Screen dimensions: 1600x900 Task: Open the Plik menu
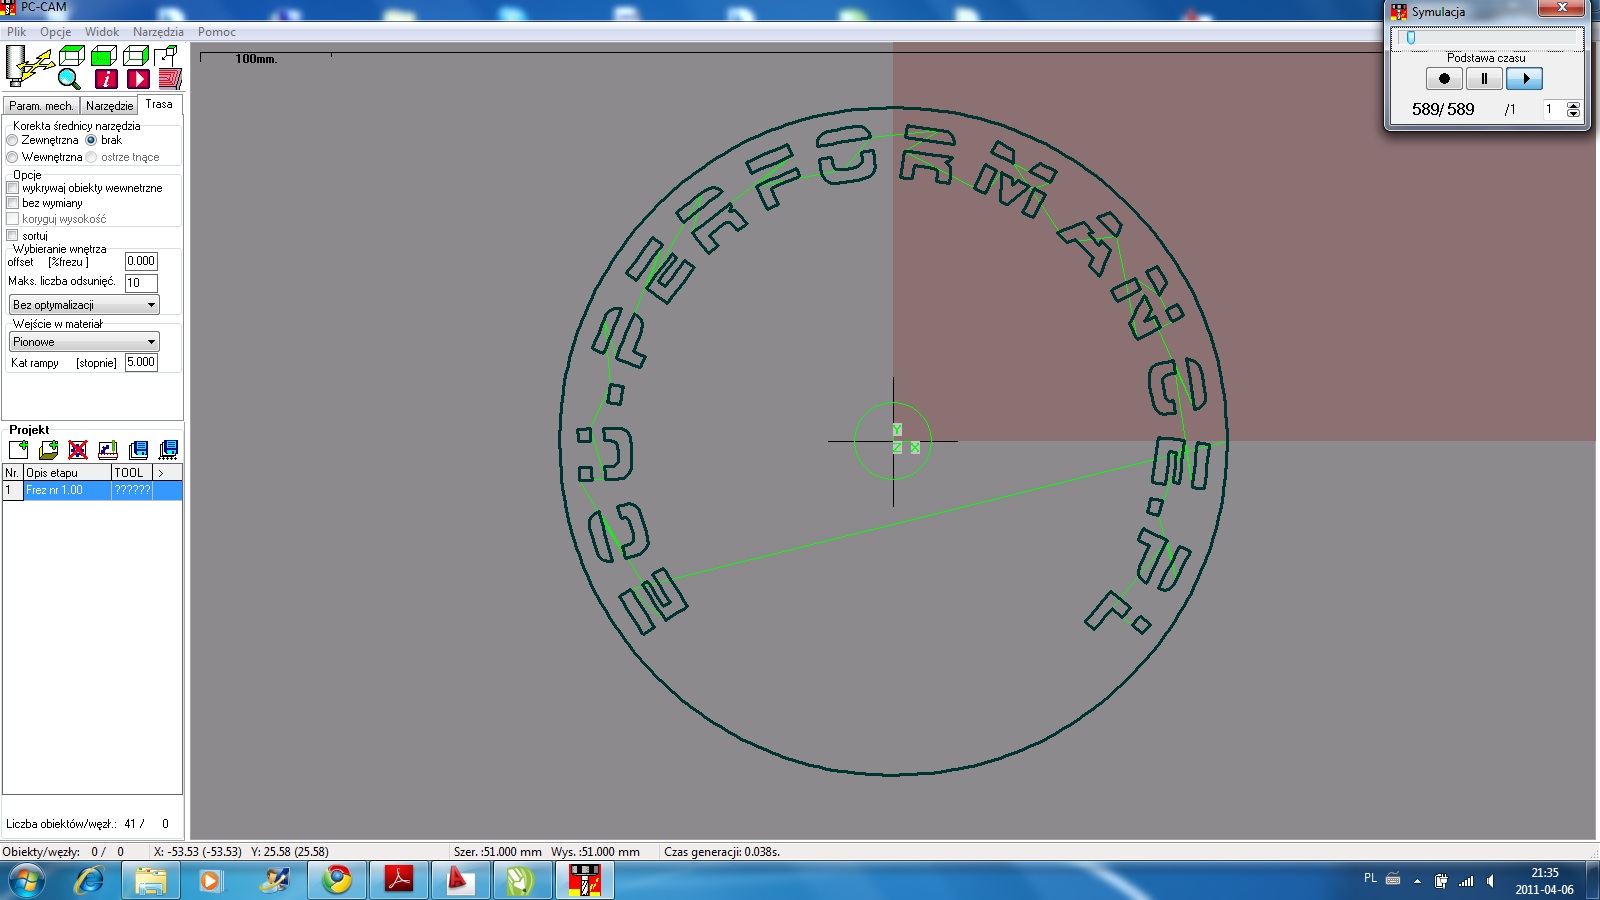[x=17, y=32]
